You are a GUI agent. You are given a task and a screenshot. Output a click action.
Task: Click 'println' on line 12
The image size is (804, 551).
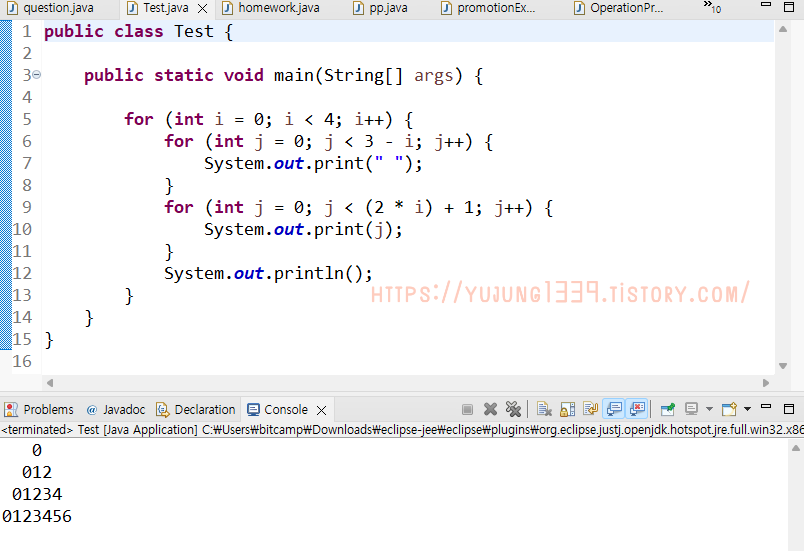309,273
